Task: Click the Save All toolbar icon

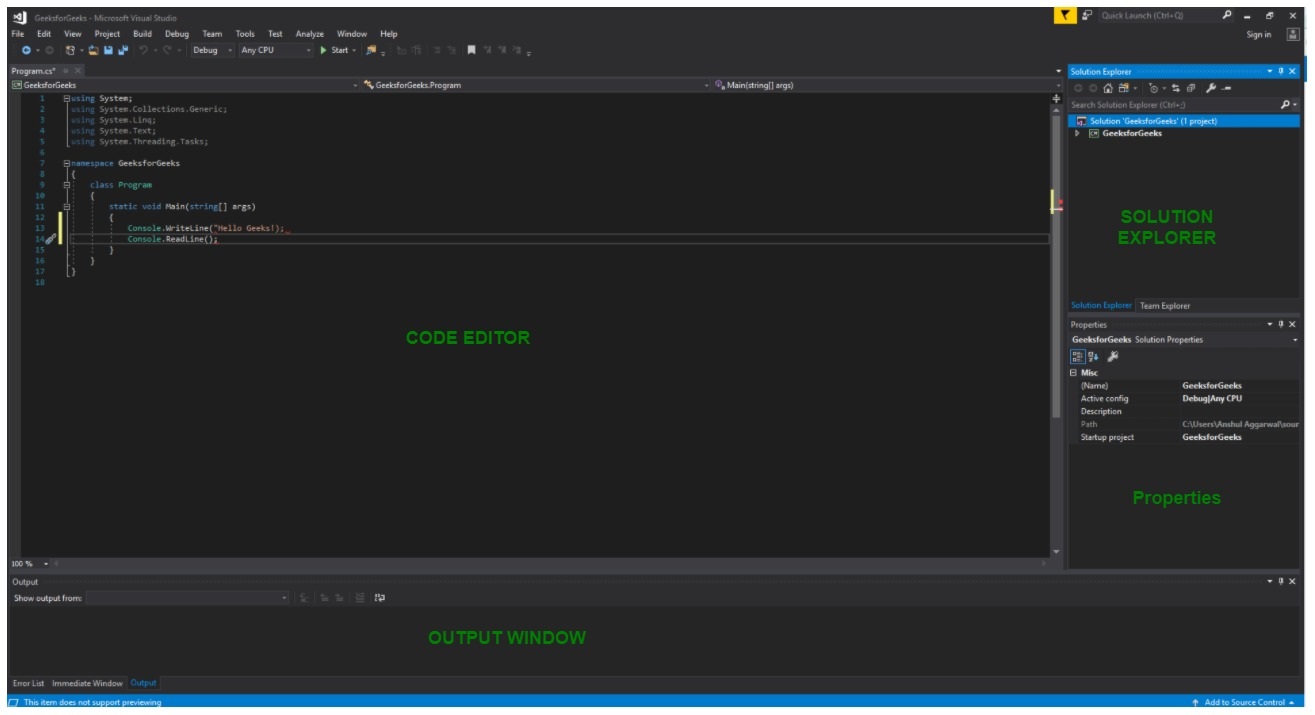Action: [123, 50]
